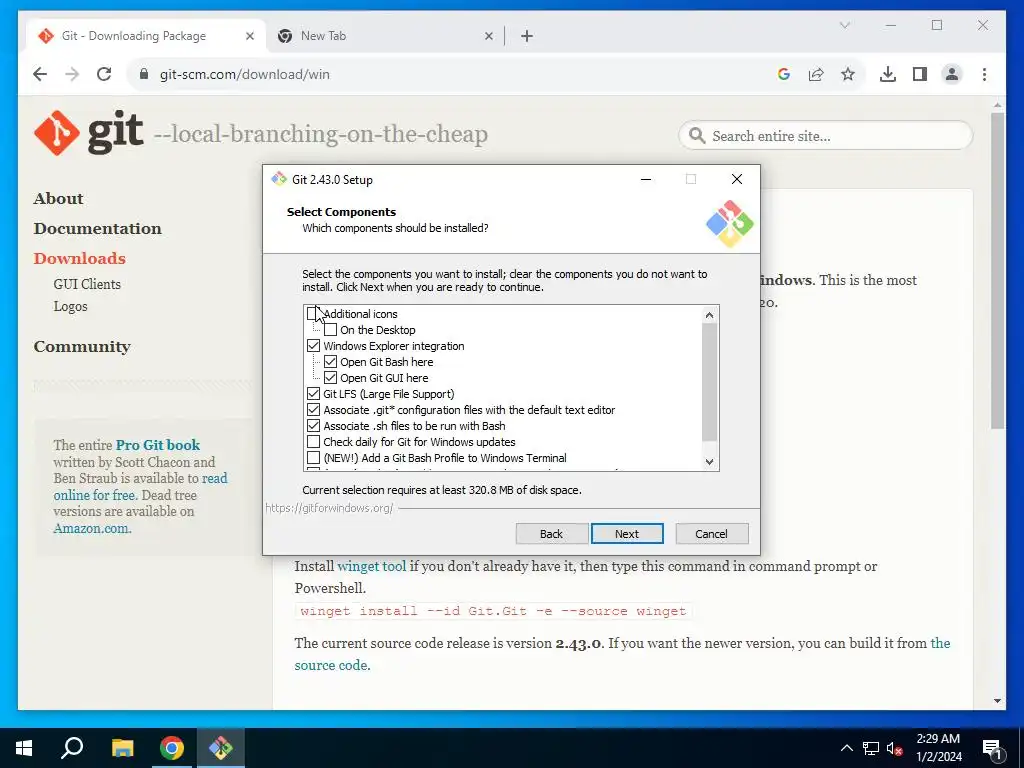The width and height of the screenshot is (1024, 768).
Task: Open the Windows Start menu
Action: 24,748
